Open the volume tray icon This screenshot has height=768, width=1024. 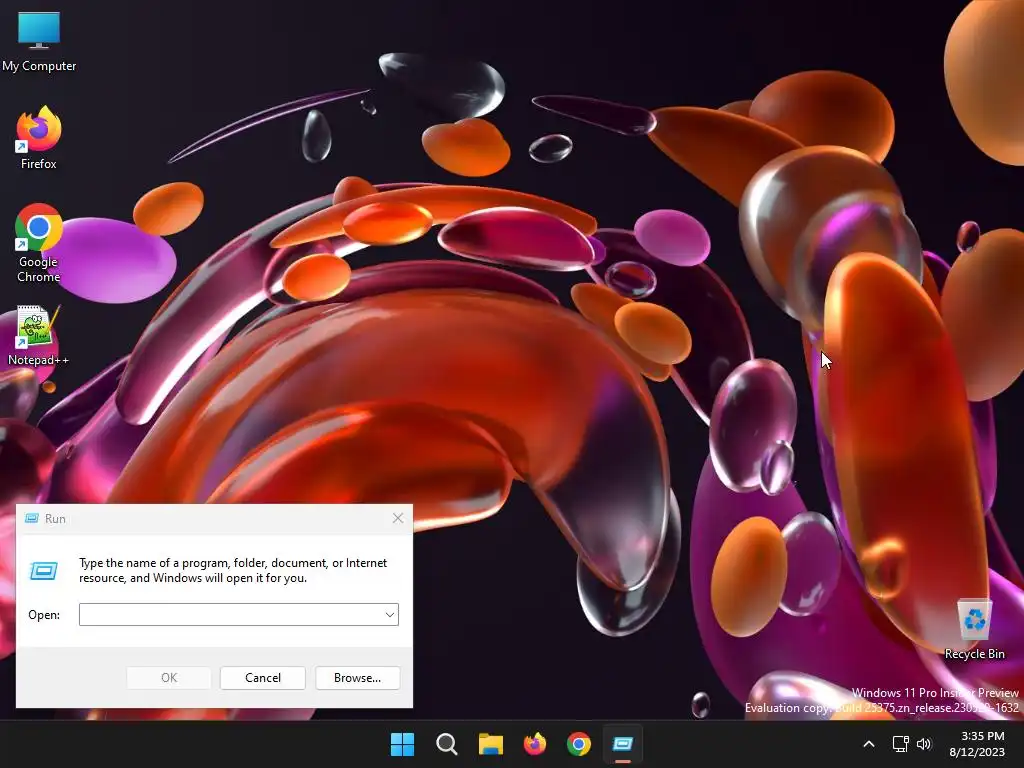[x=923, y=744]
